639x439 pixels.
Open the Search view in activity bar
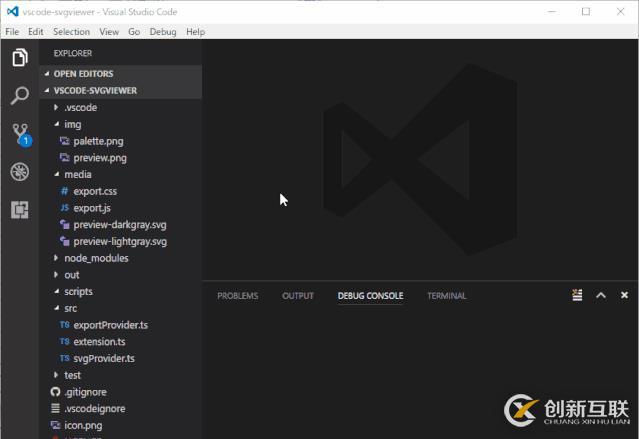click(x=20, y=96)
